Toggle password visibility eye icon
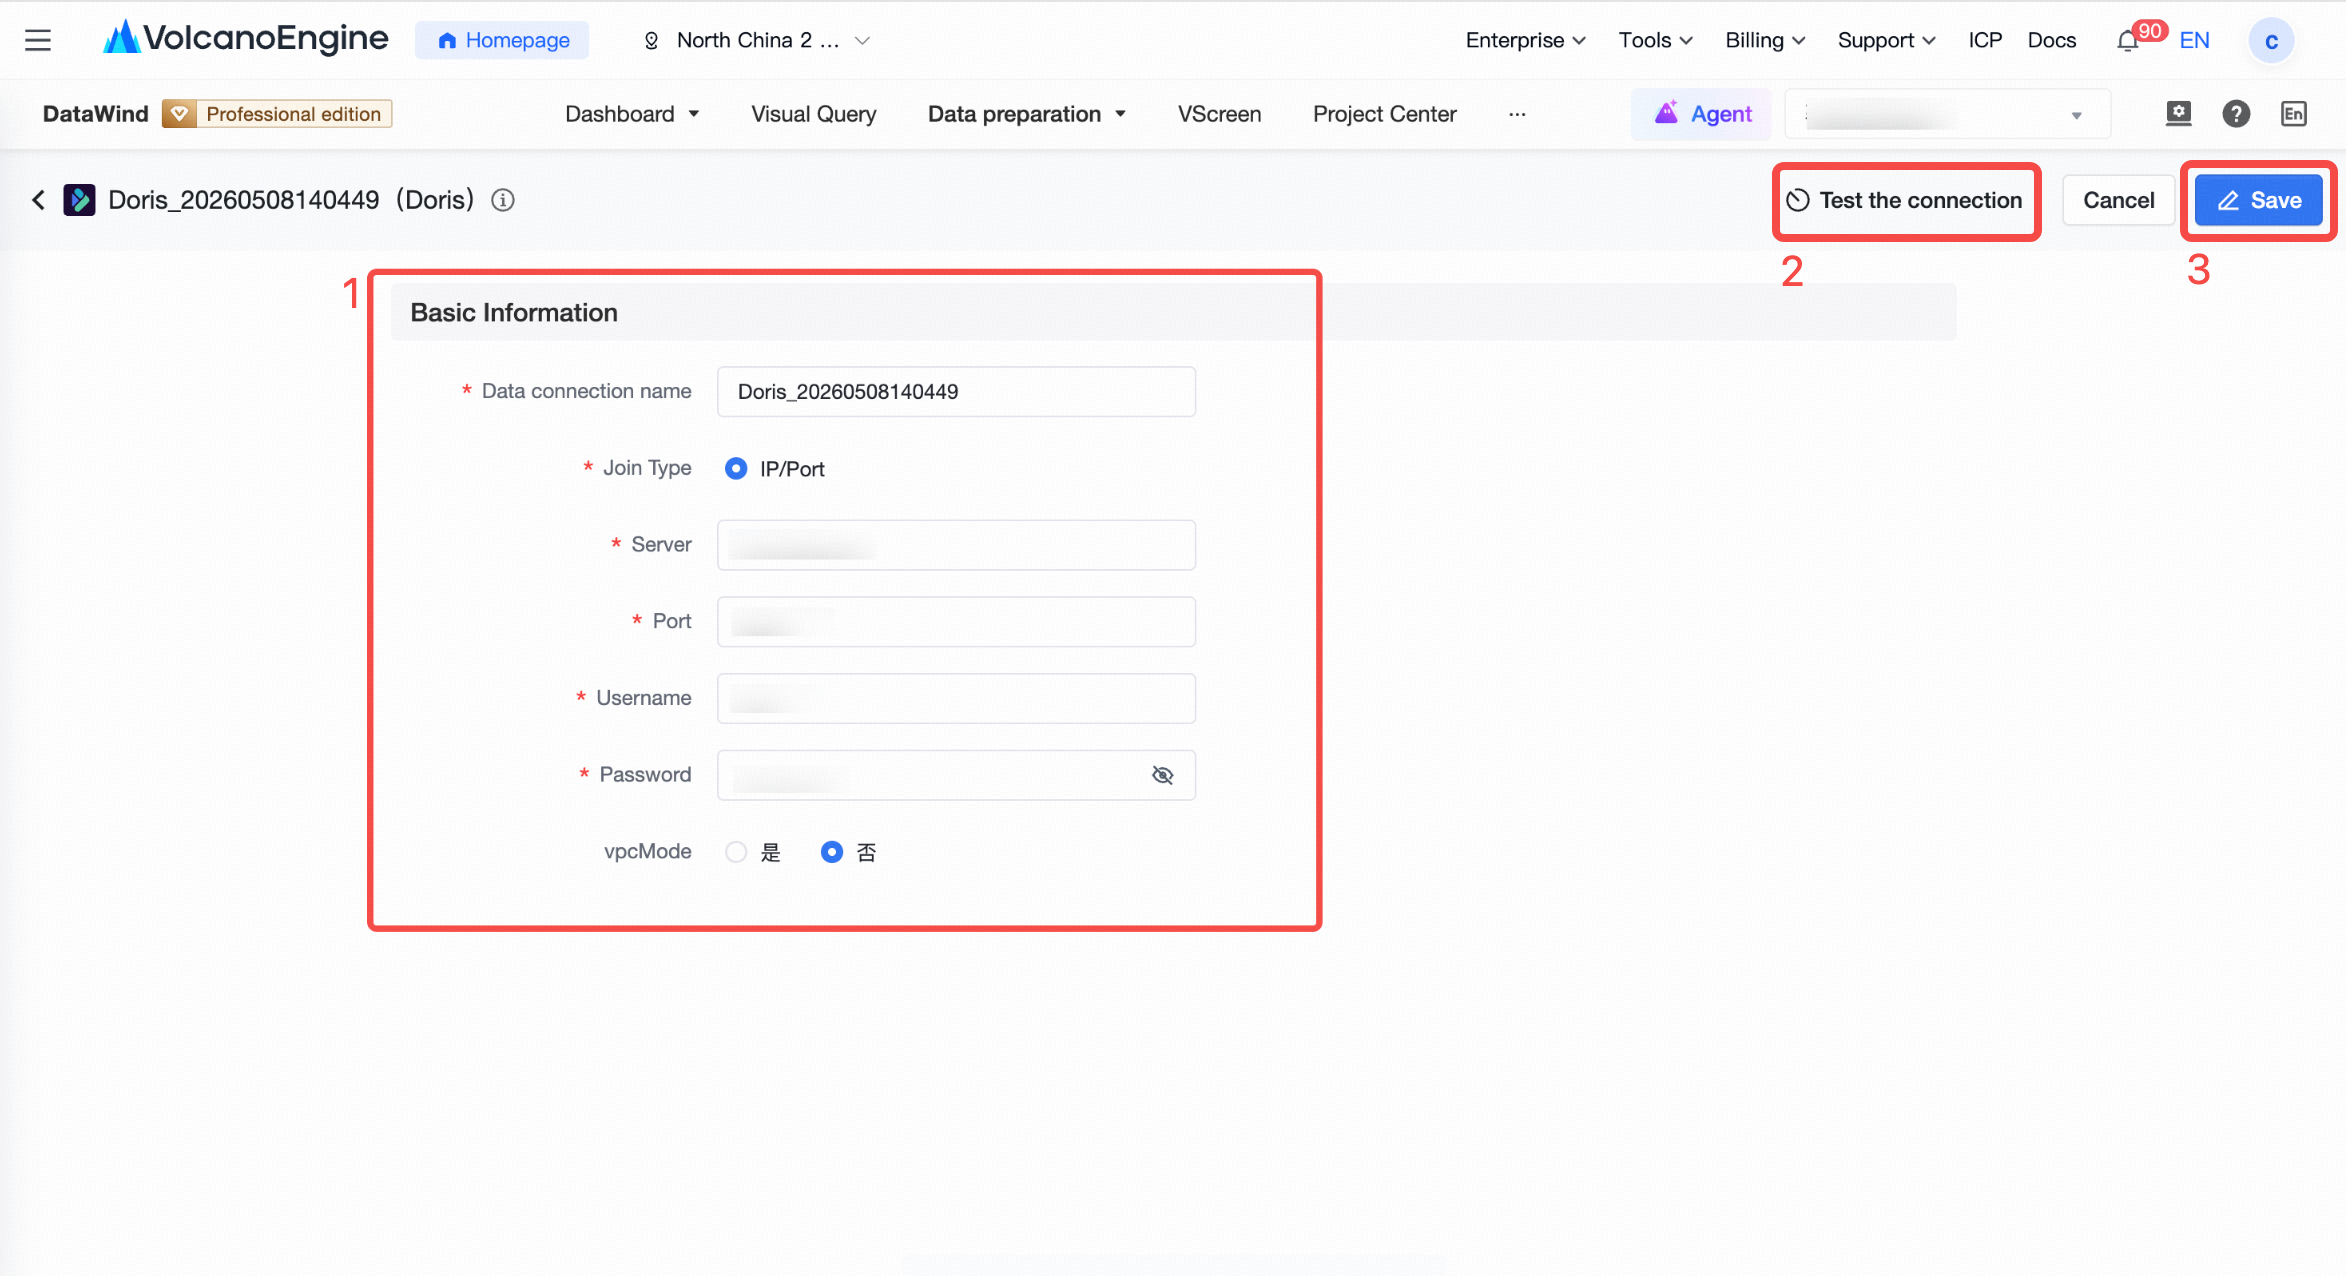Viewport: 2346px width, 1276px height. tap(1162, 775)
